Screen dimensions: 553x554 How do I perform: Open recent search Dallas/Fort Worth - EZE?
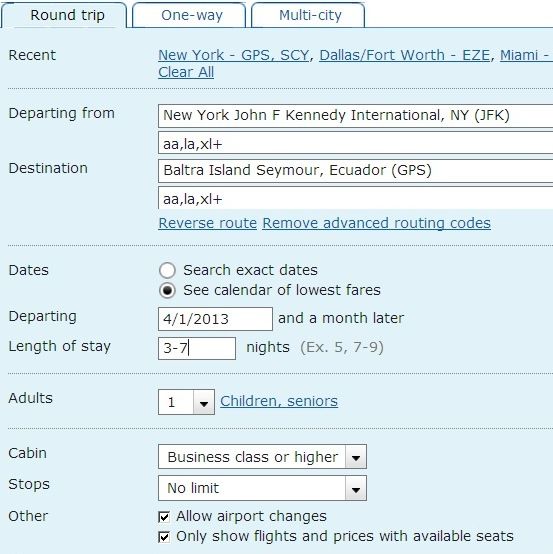click(405, 55)
